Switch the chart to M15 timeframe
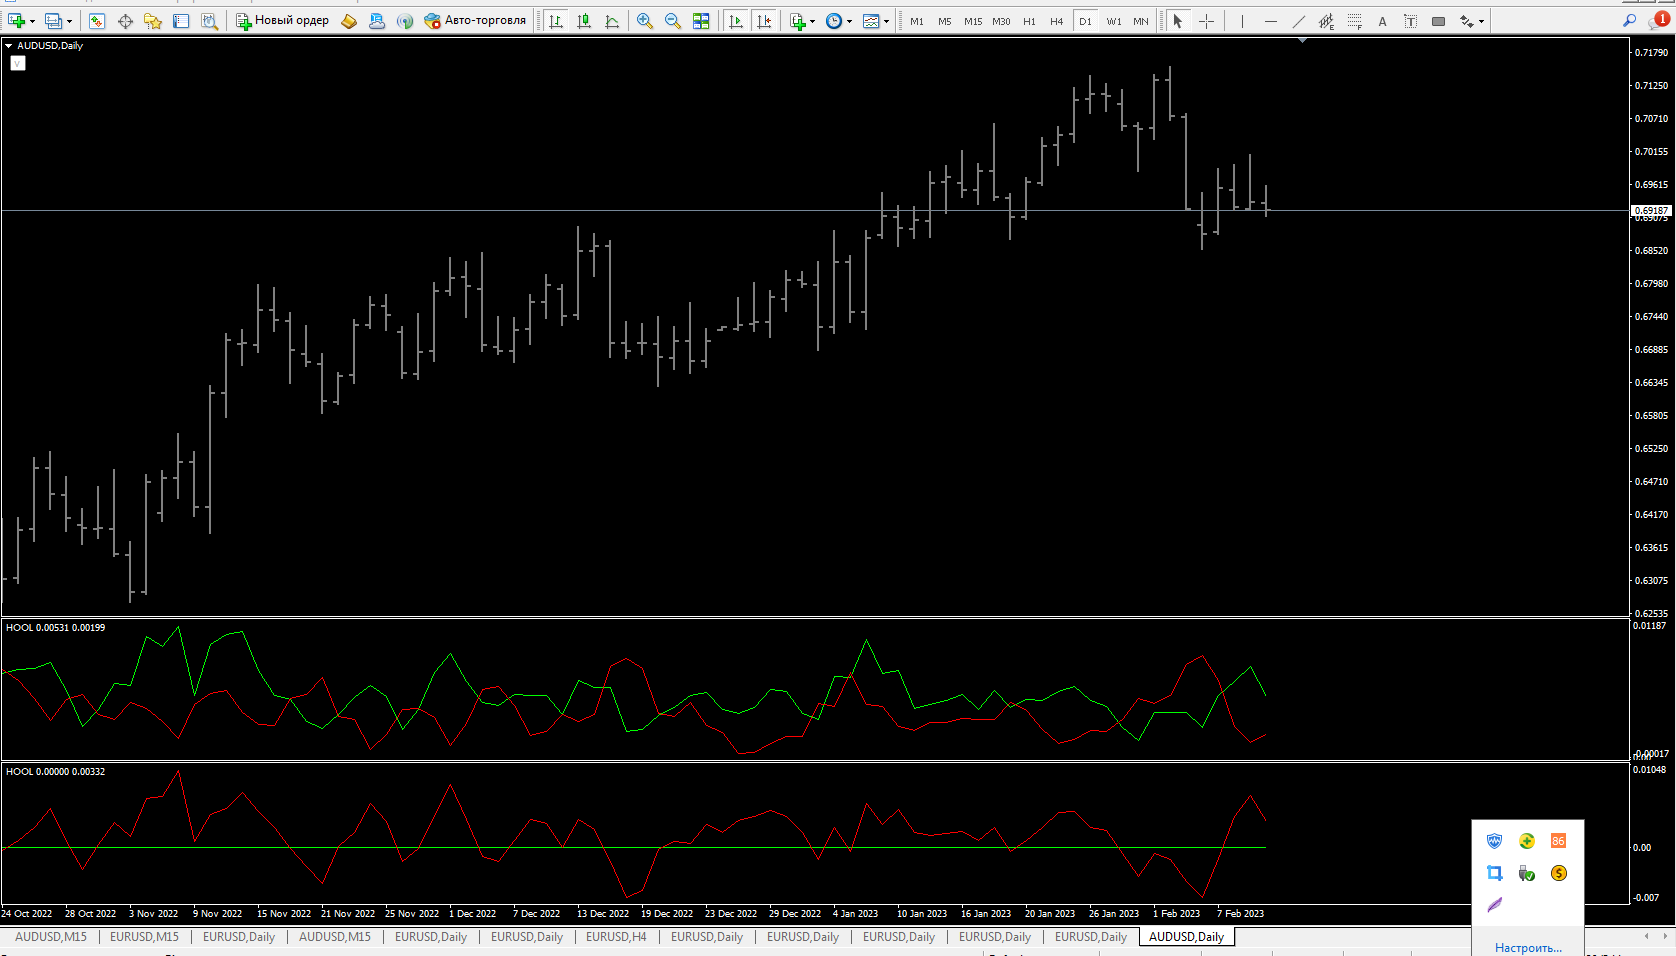This screenshot has width=1676, height=956. point(973,21)
